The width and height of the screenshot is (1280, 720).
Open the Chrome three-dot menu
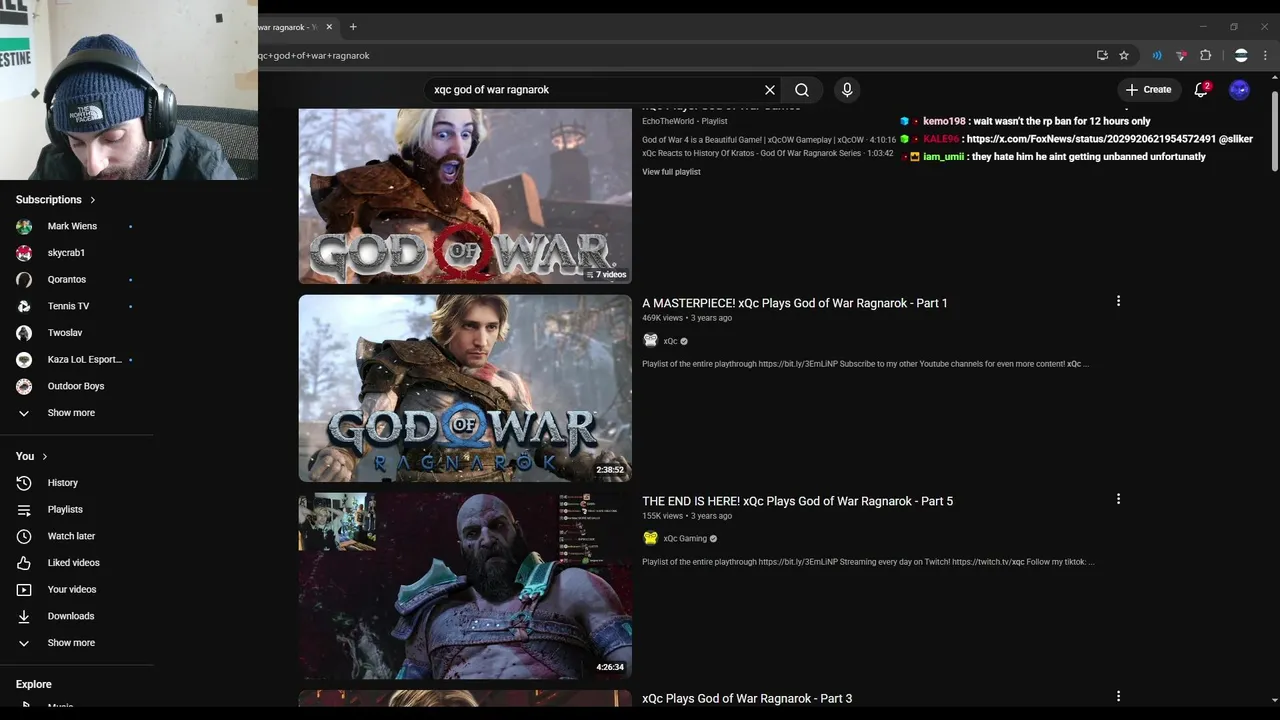coord(1266,55)
